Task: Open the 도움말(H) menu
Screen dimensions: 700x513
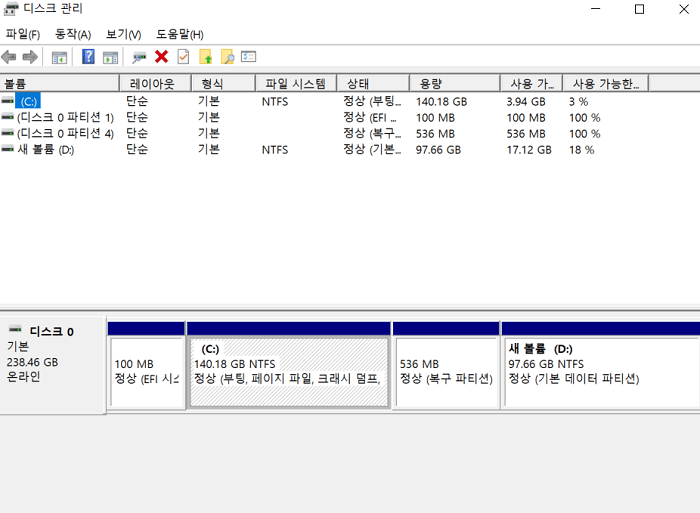Action: (179, 34)
